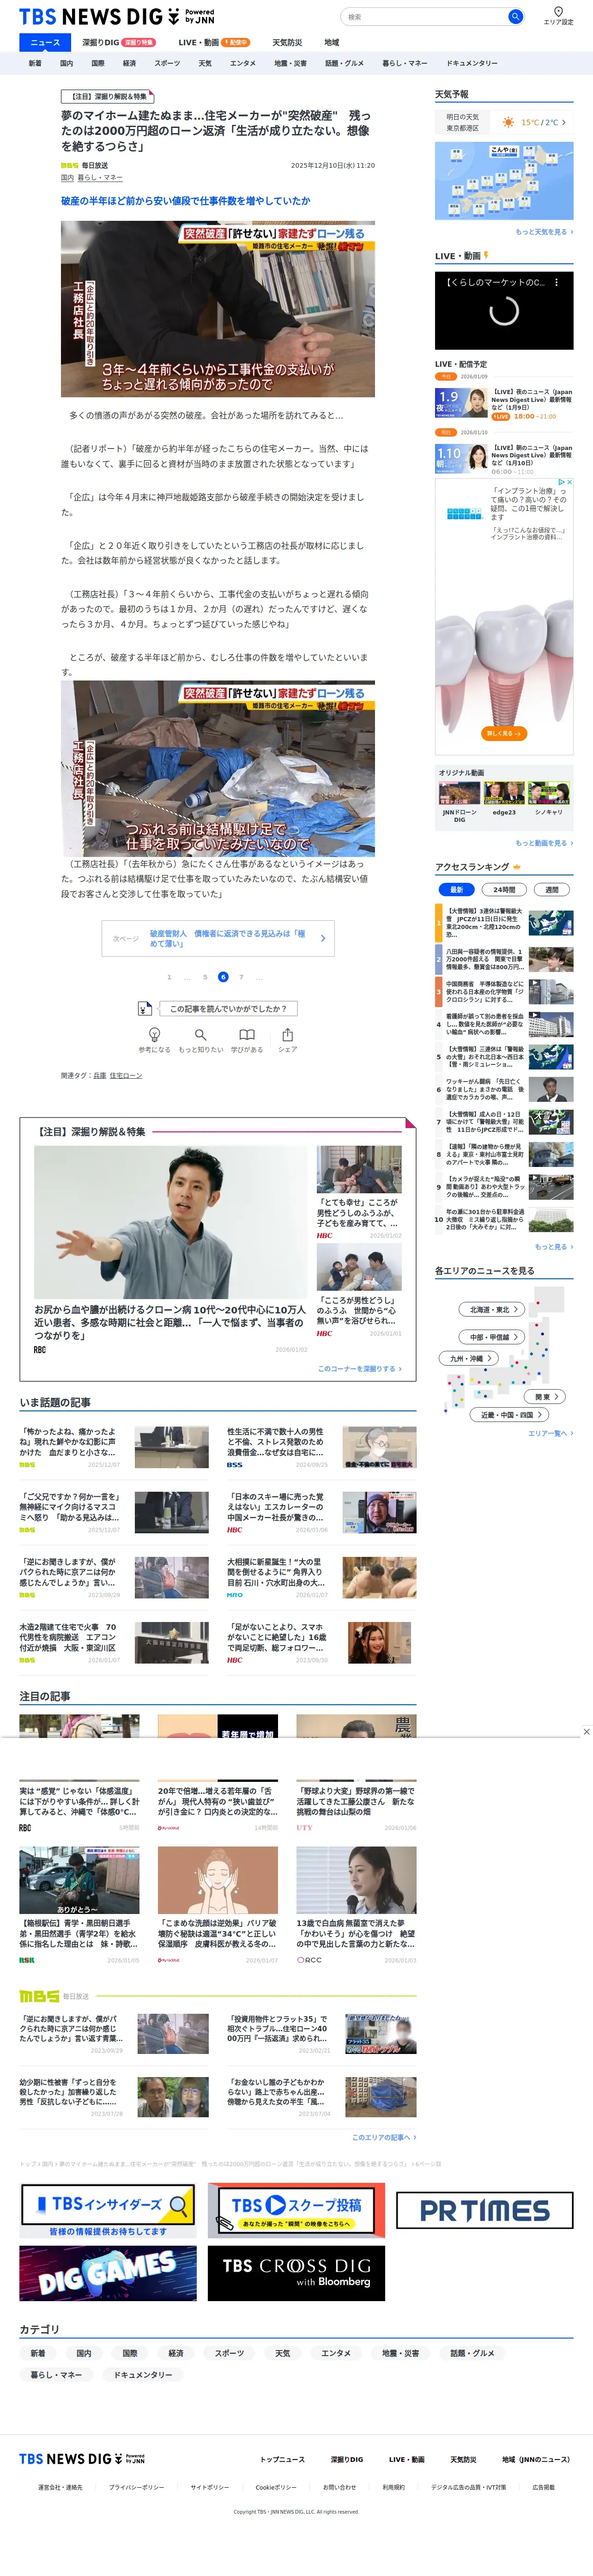Click もっと天気を見る under the weather map
The height and width of the screenshot is (2576, 593).
[x=544, y=232]
